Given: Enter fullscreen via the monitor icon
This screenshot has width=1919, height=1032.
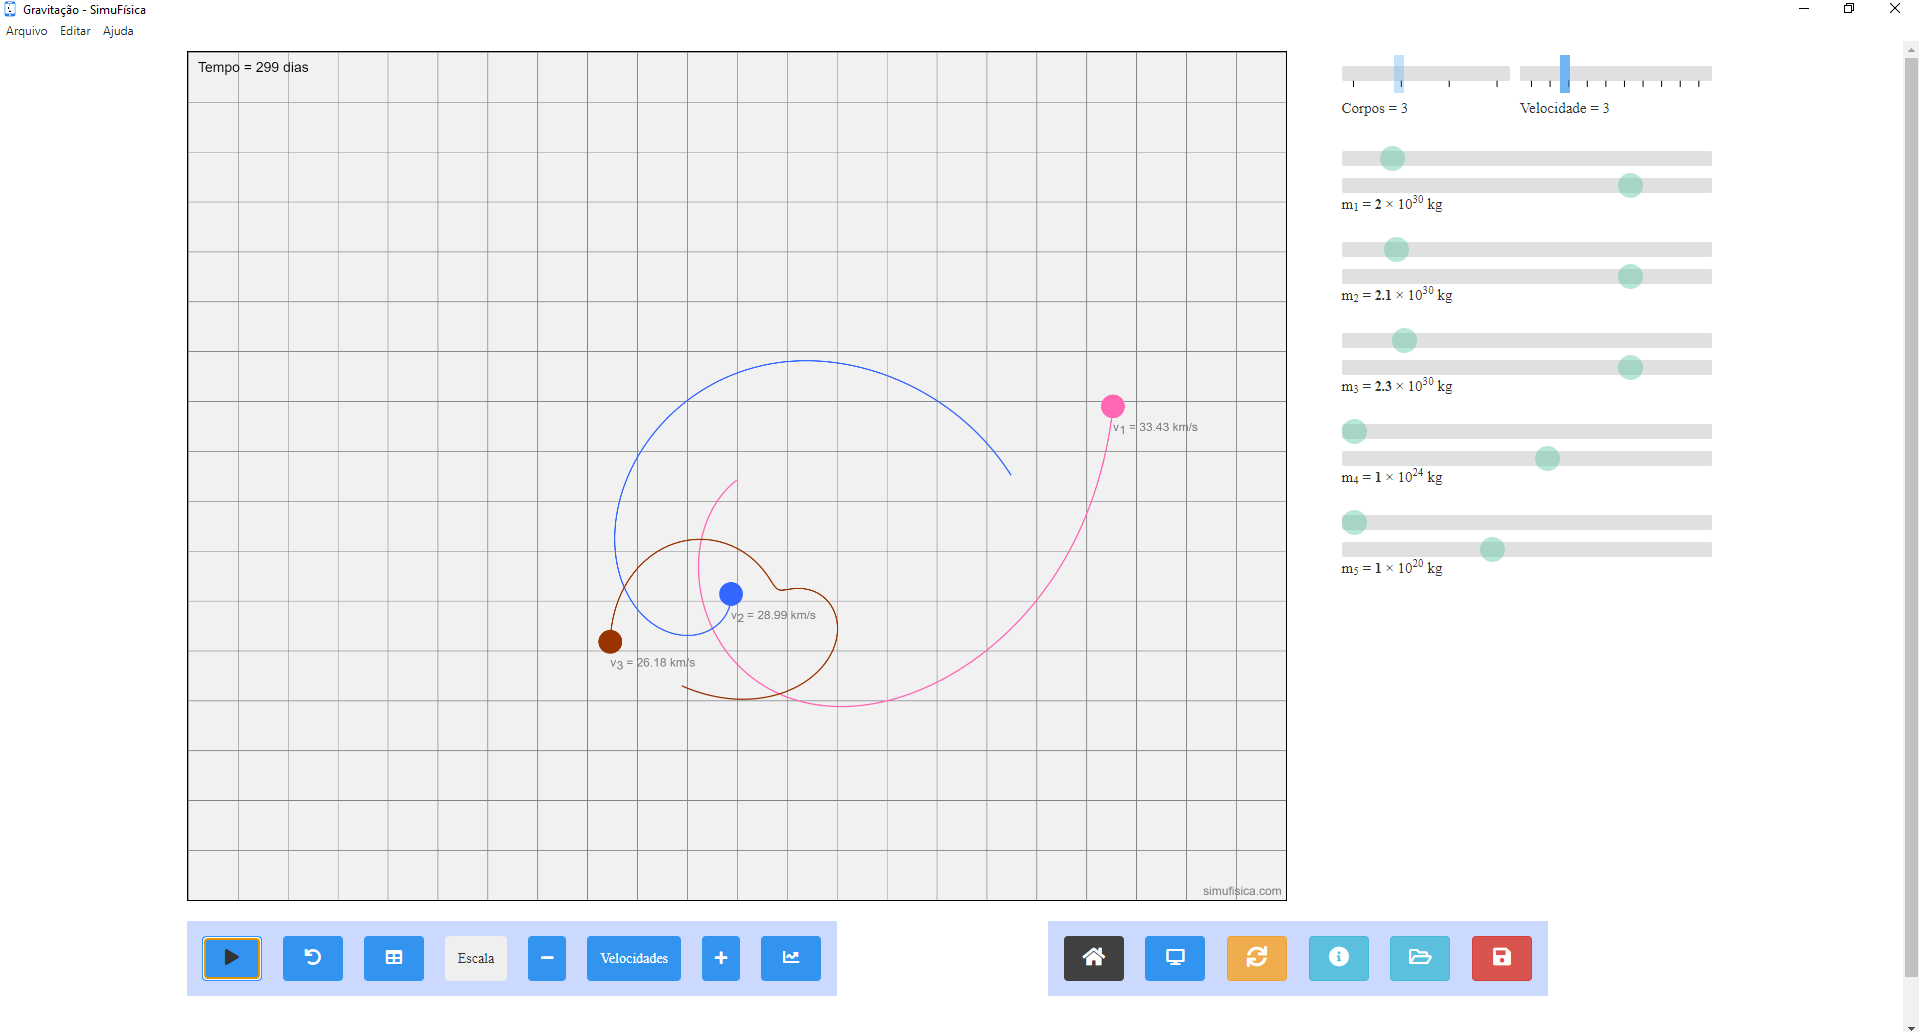Looking at the screenshot, I should tap(1175, 958).
